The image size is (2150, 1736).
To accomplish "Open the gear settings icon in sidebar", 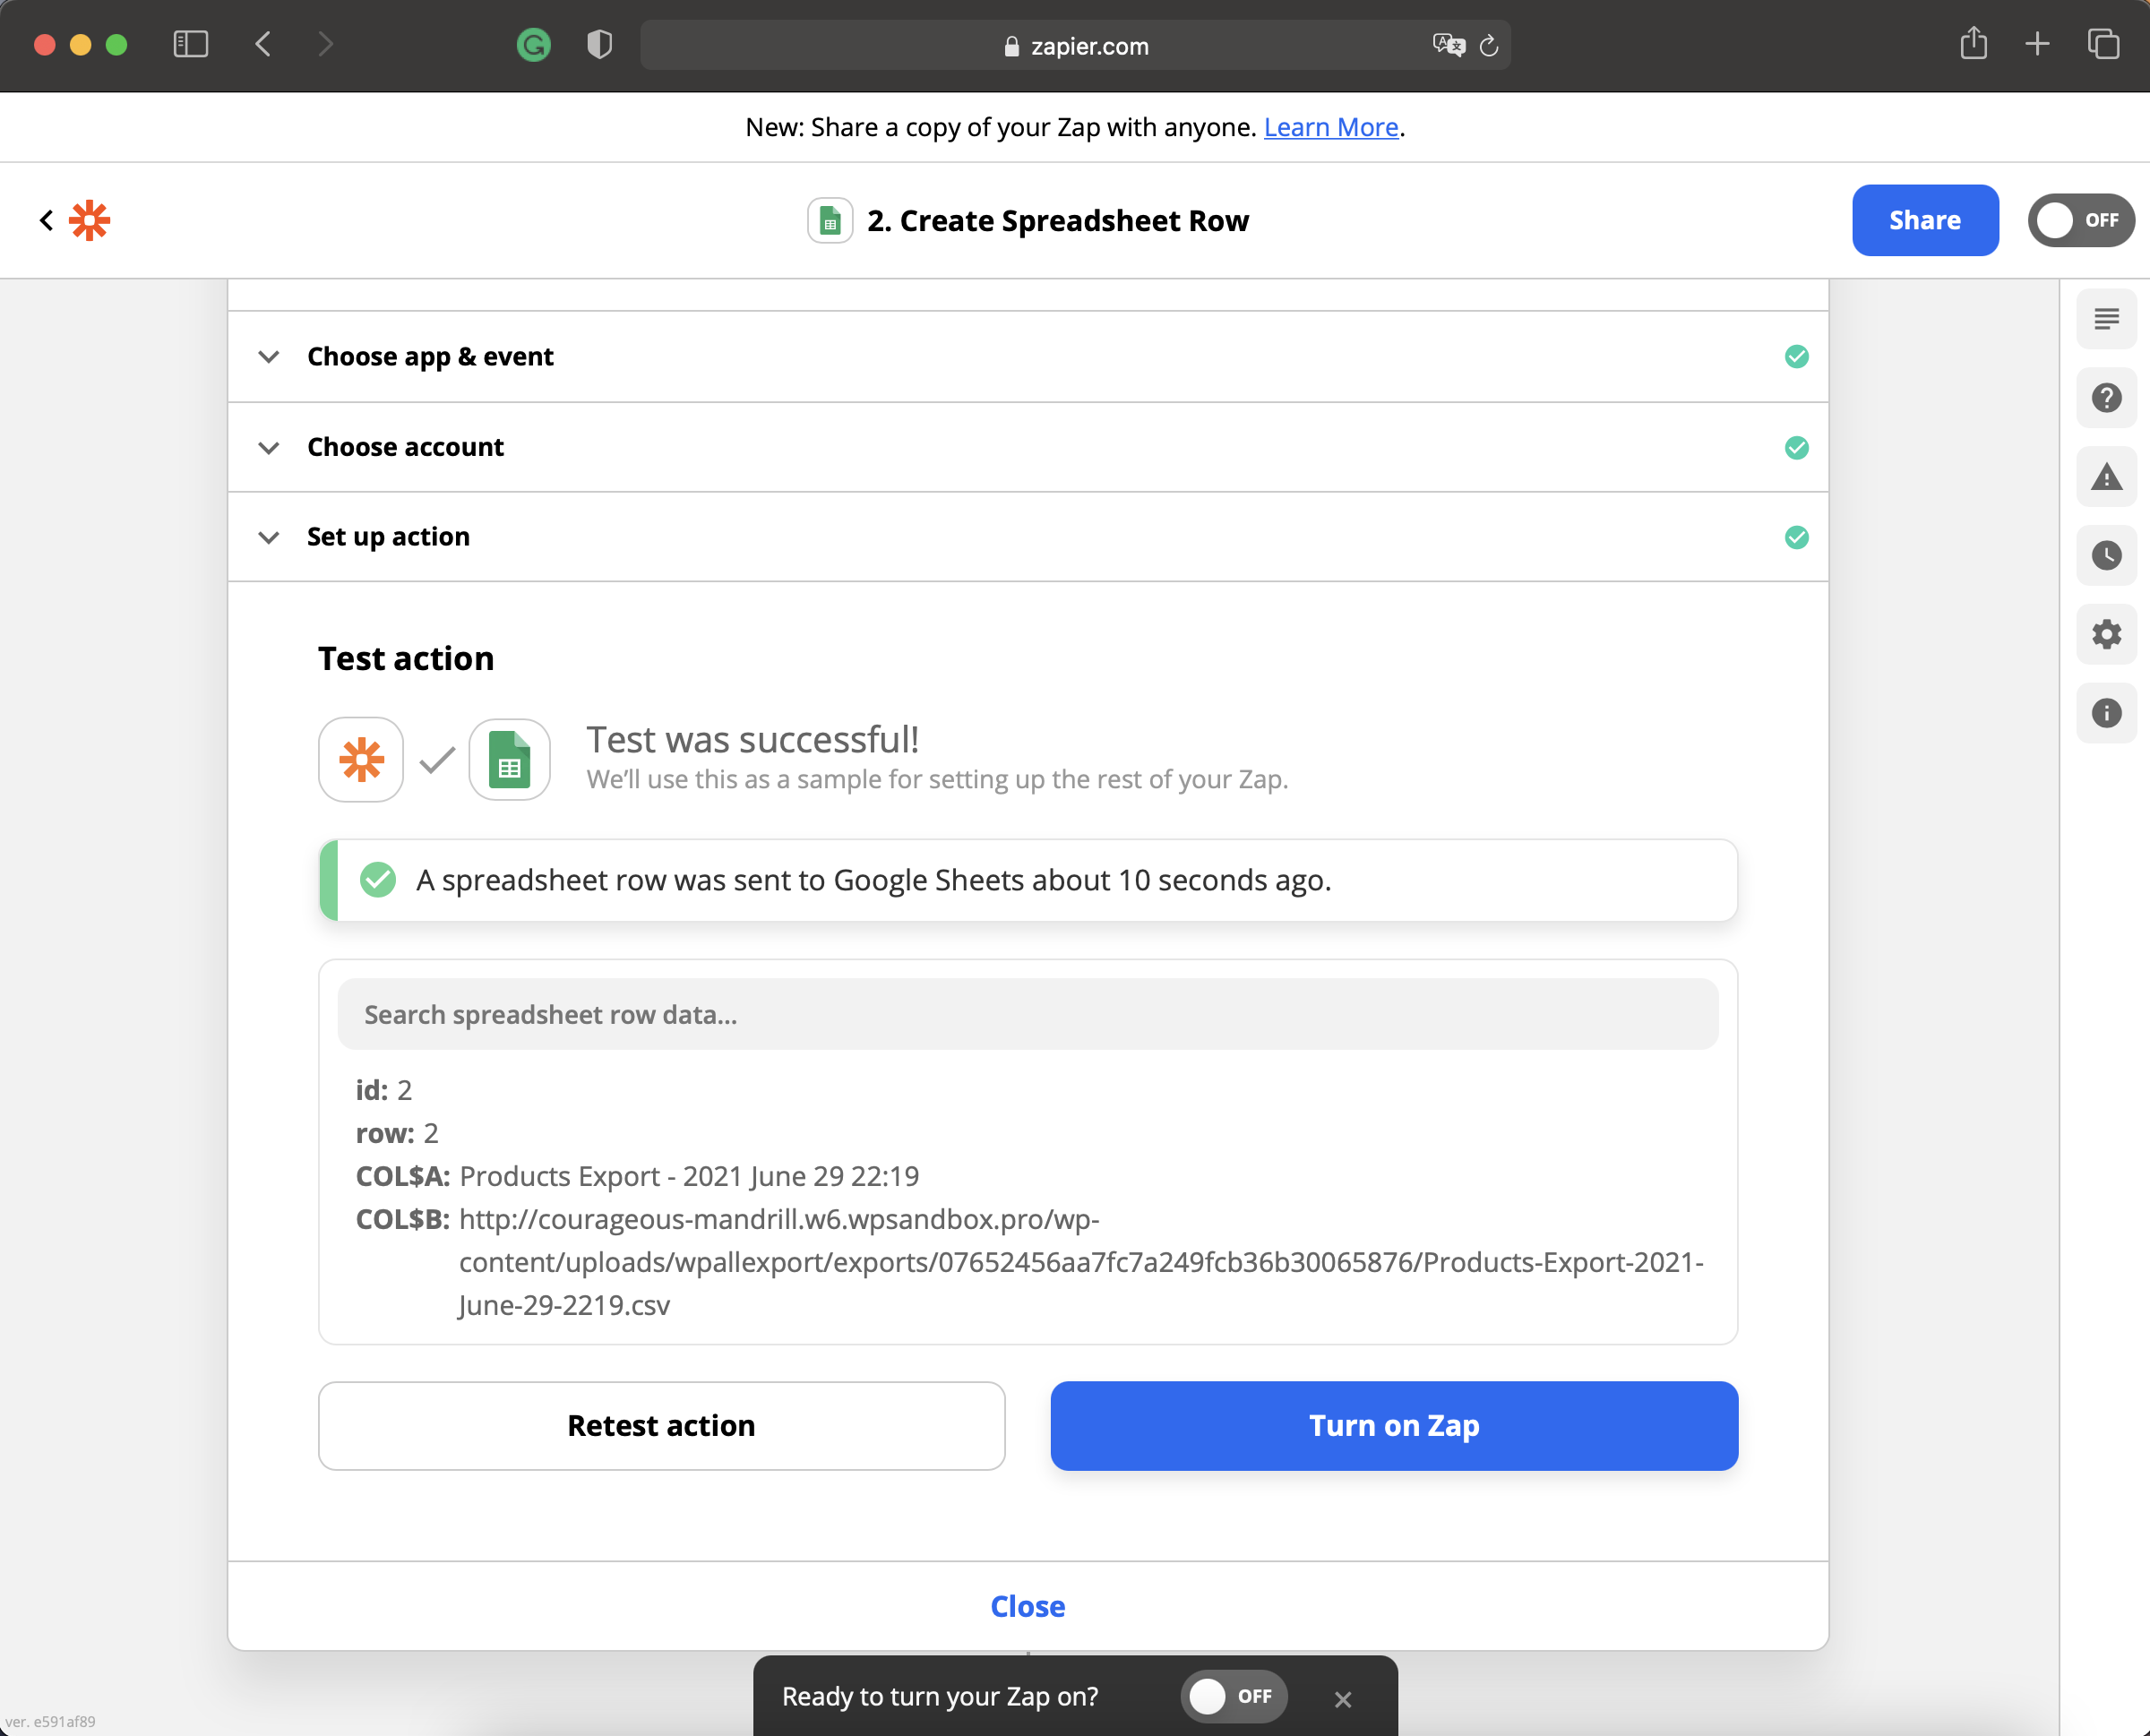I will click(2106, 634).
